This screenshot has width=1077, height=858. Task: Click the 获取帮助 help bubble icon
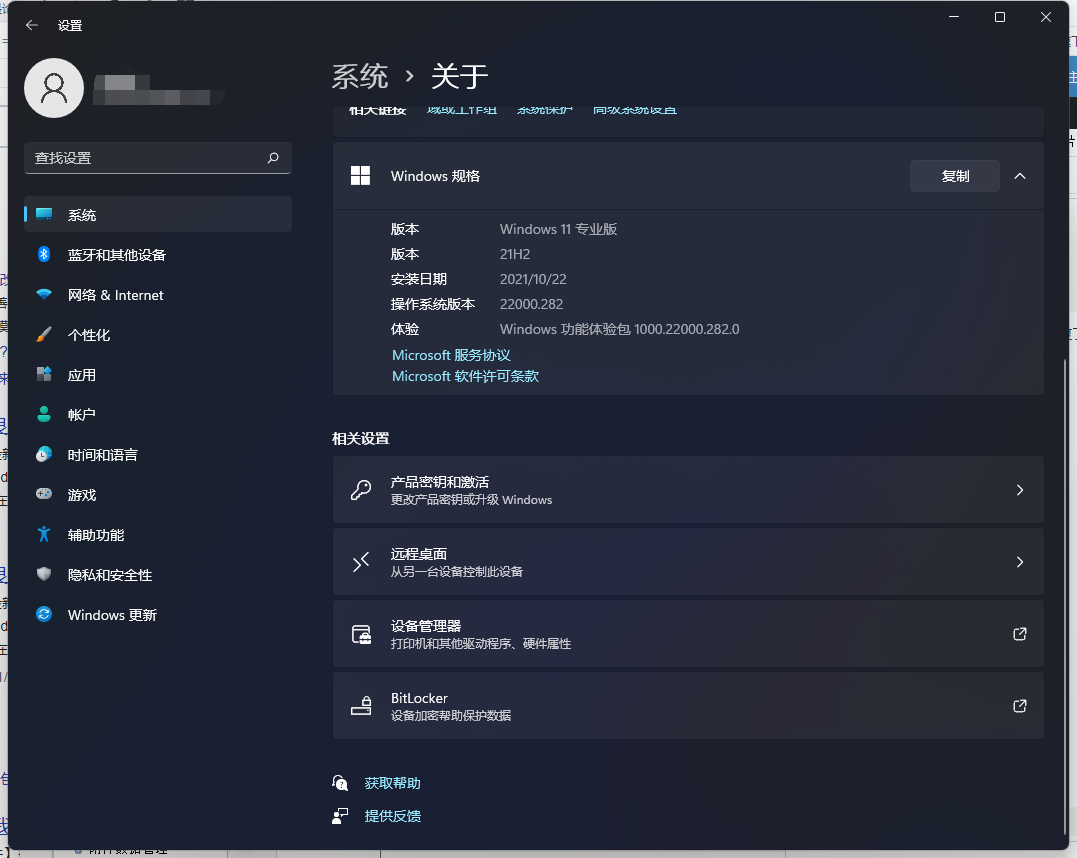click(x=340, y=782)
